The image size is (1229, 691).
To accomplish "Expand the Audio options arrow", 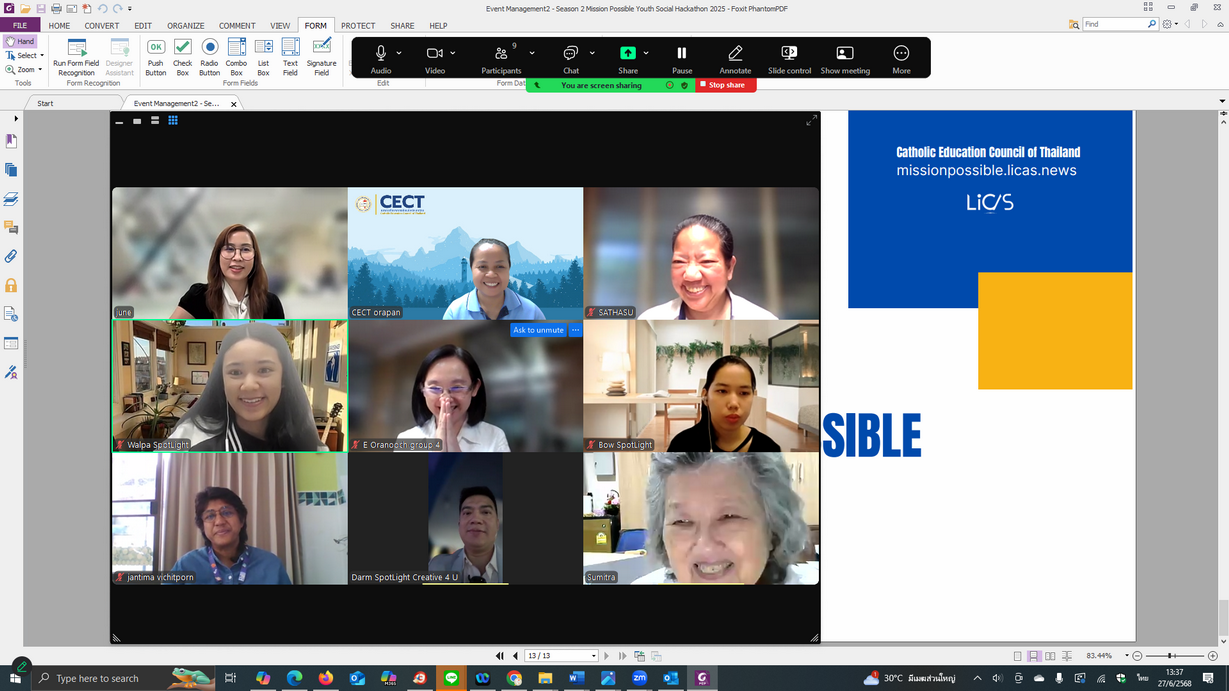I will tap(399, 53).
